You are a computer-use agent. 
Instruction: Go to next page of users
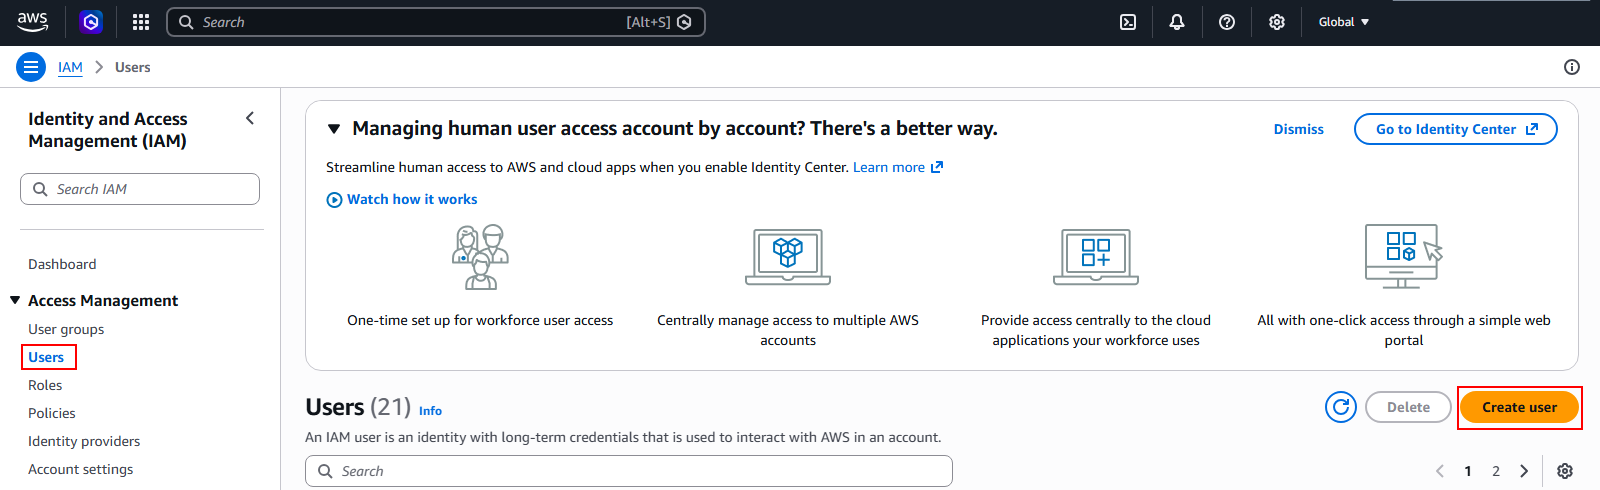(x=1524, y=471)
